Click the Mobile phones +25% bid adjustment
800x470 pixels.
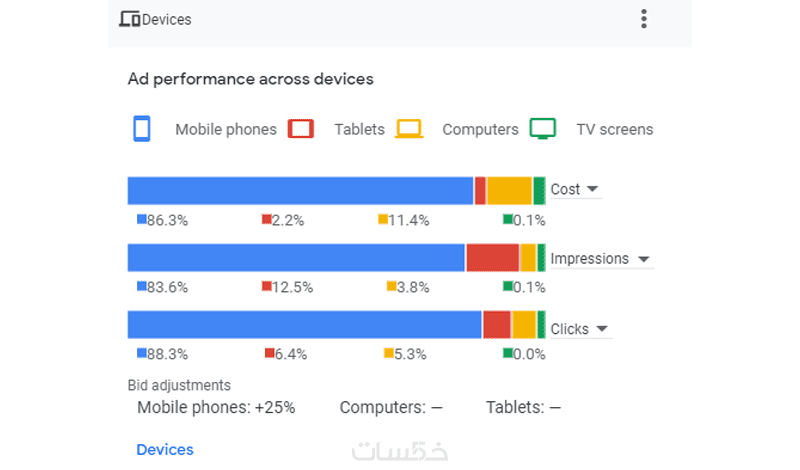click(216, 407)
